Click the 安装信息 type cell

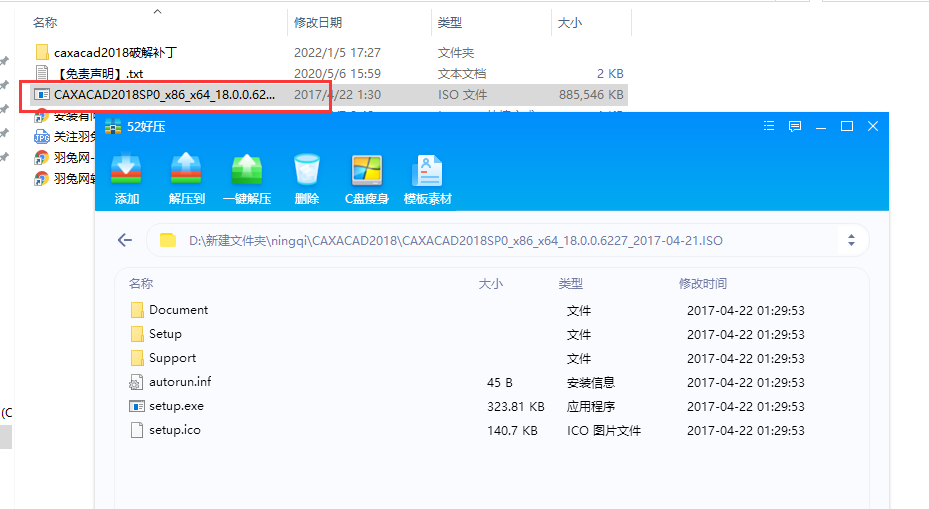click(591, 383)
